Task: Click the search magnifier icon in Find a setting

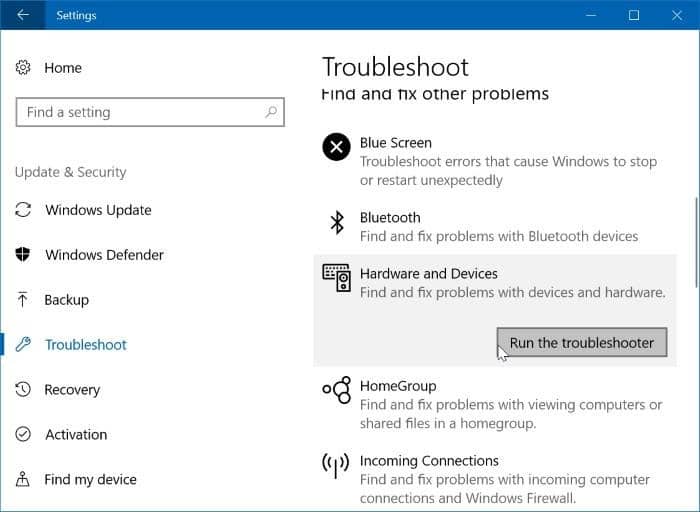Action: point(271,112)
